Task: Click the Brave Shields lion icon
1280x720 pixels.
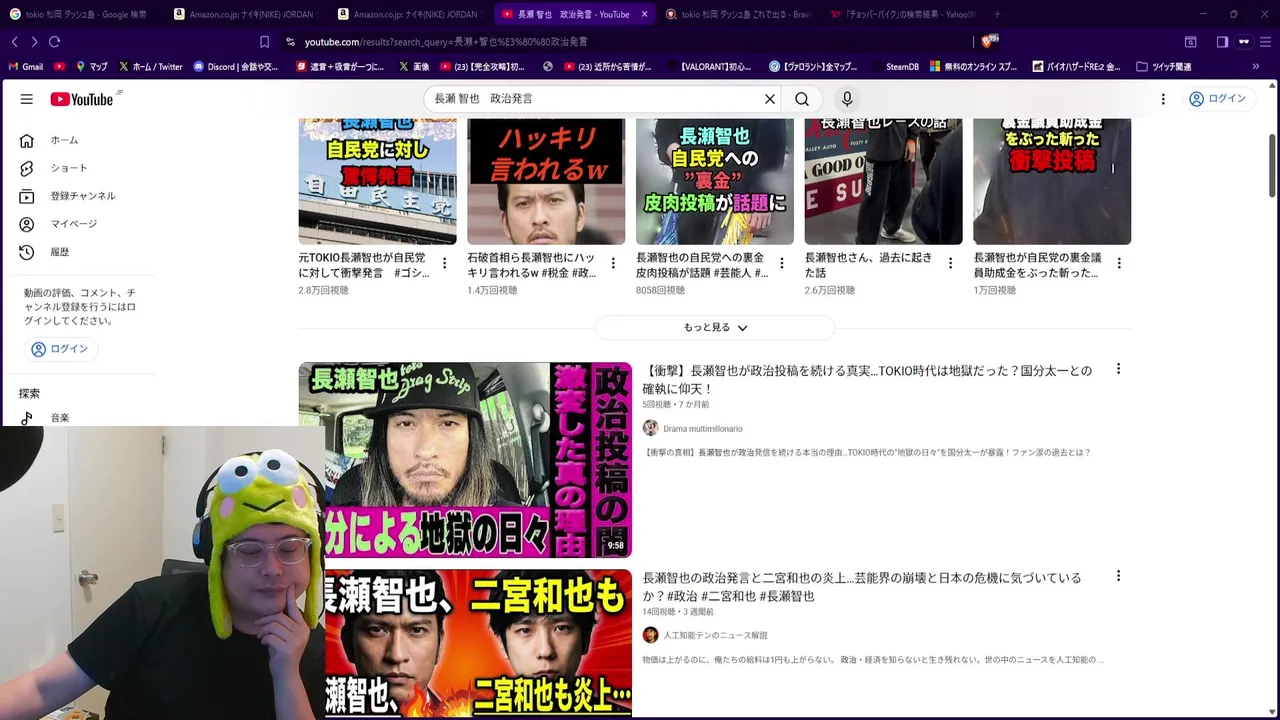Action: coord(988,42)
